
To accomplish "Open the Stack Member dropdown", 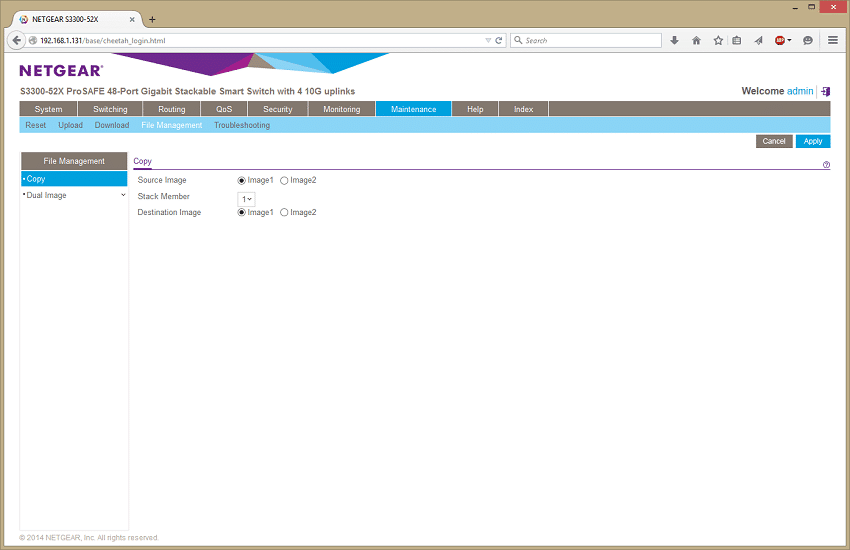I will (246, 199).
